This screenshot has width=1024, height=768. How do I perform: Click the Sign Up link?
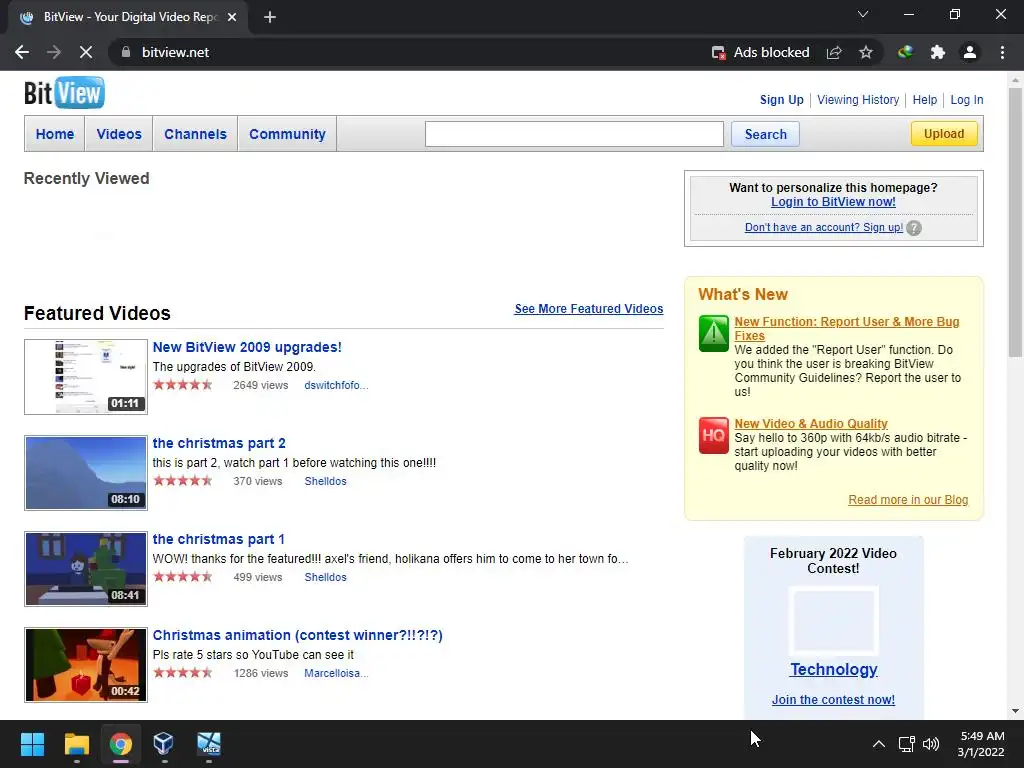[x=782, y=100]
